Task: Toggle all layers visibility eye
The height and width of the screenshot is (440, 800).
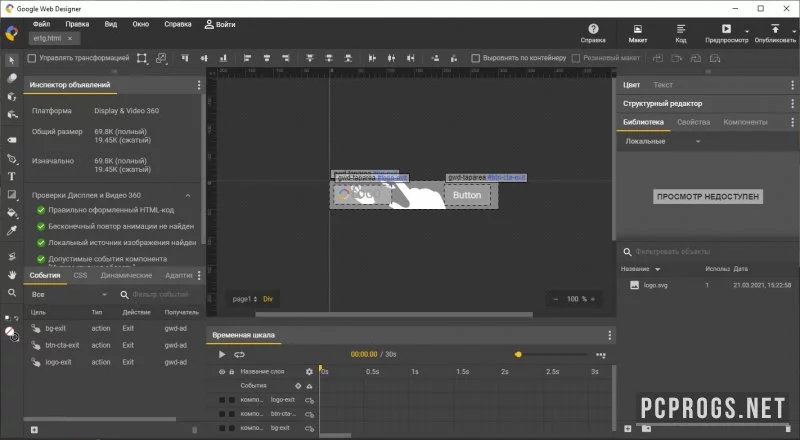Action: click(x=222, y=372)
